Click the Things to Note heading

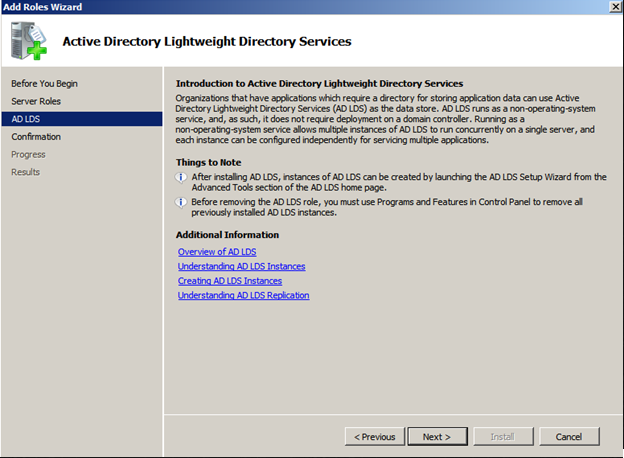pos(209,162)
